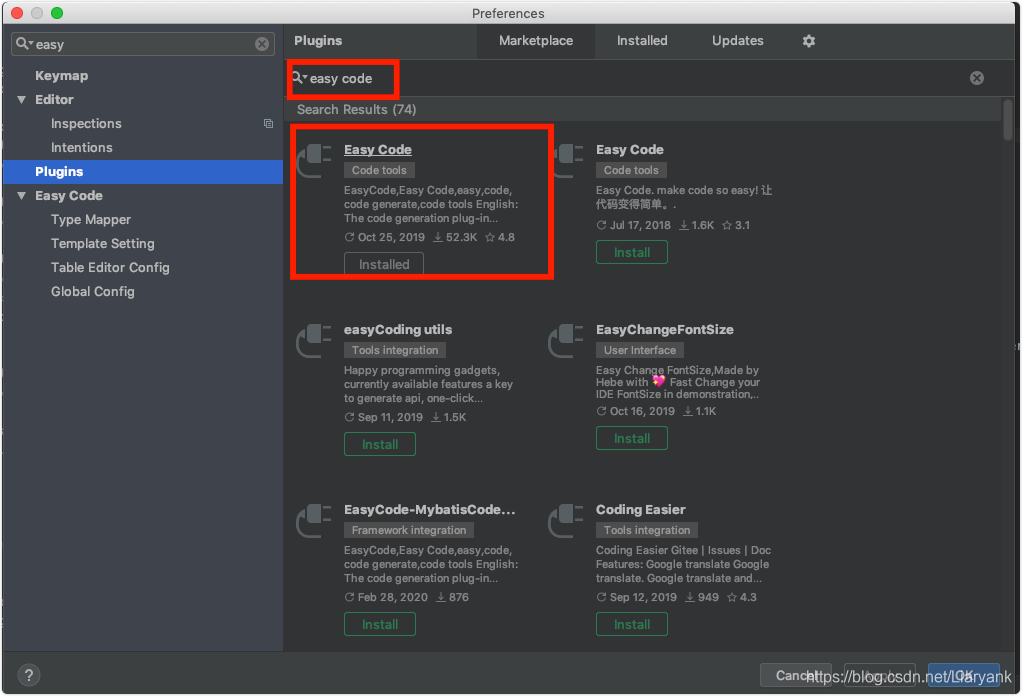Click the Tools integration tag of easyCoding utils

pyautogui.click(x=395, y=350)
